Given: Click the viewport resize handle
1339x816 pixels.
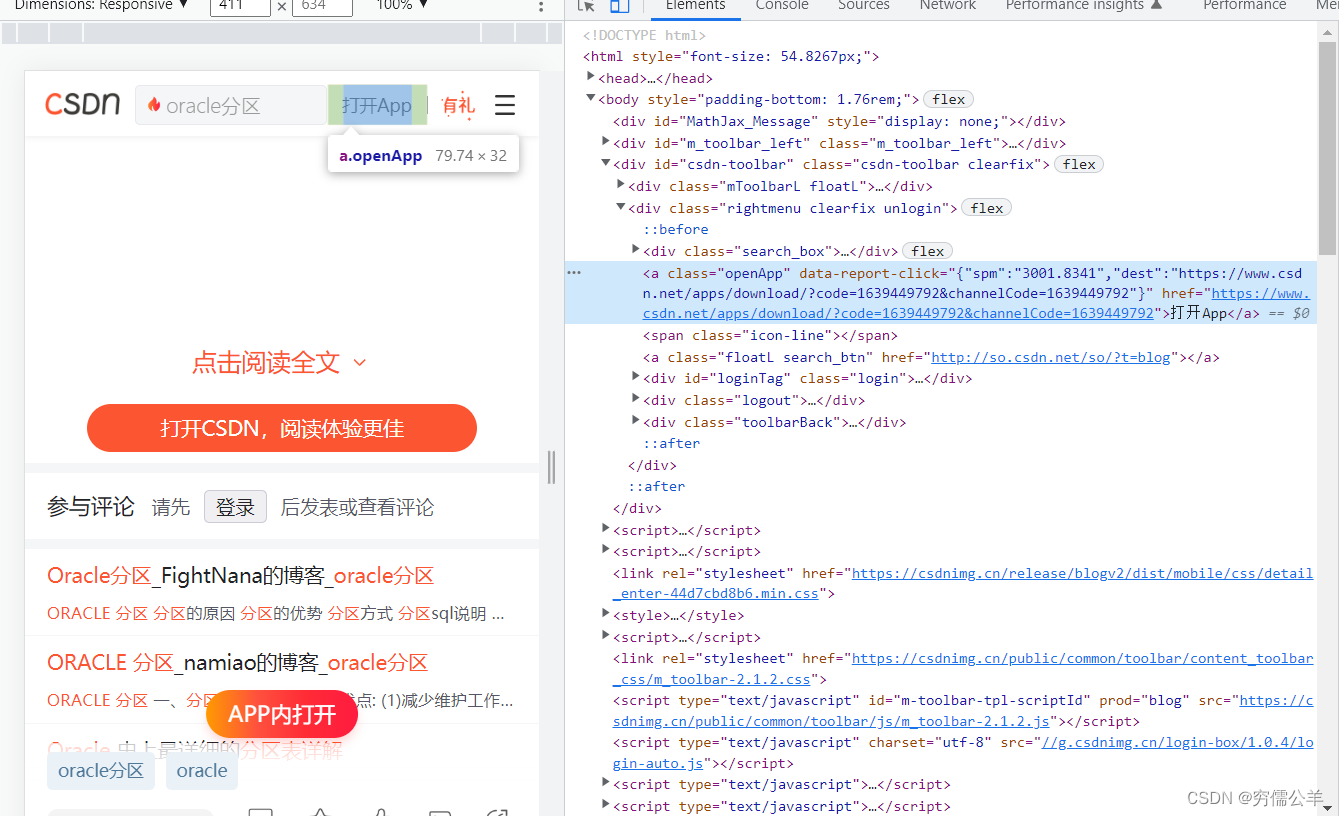Looking at the screenshot, I should [x=551, y=467].
